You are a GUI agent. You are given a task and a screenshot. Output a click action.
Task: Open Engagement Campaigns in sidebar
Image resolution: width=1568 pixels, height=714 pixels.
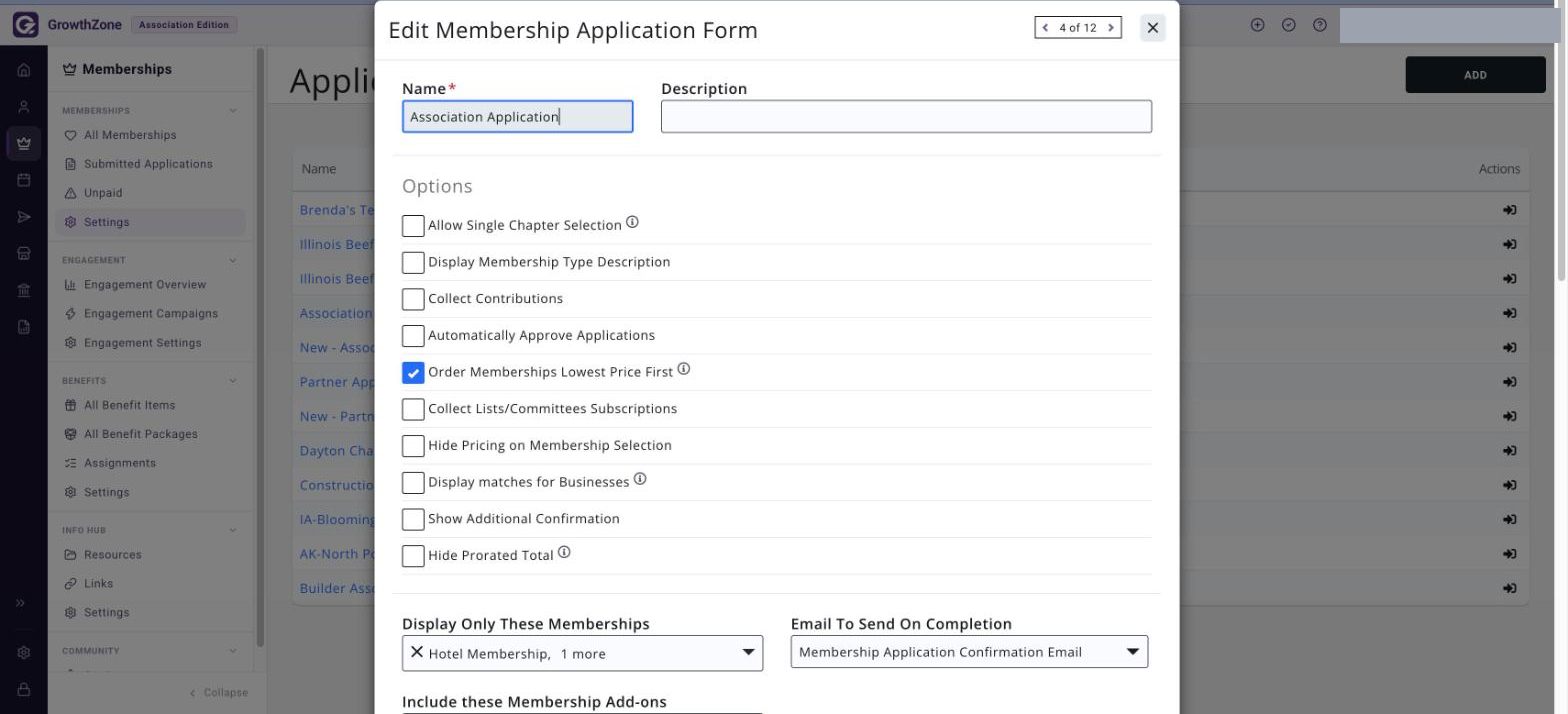click(x=151, y=314)
